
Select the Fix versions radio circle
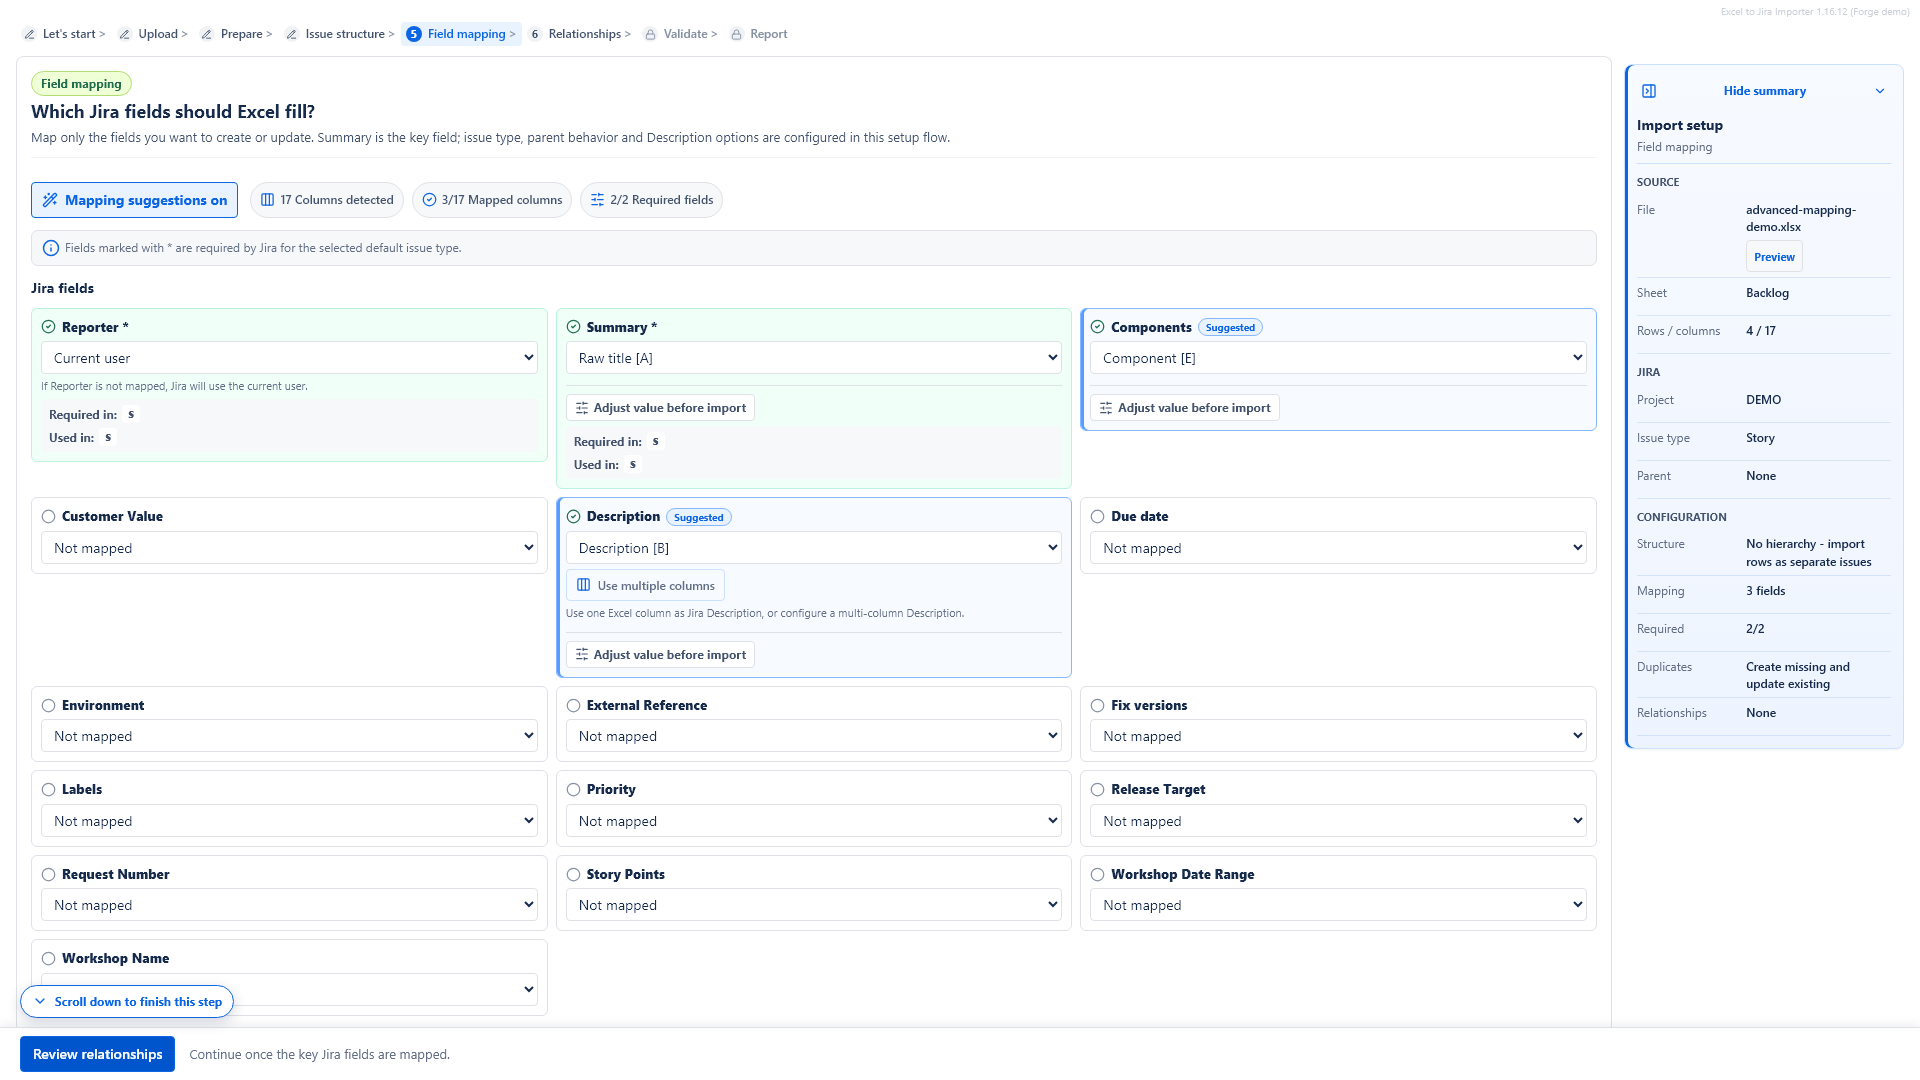(1097, 705)
